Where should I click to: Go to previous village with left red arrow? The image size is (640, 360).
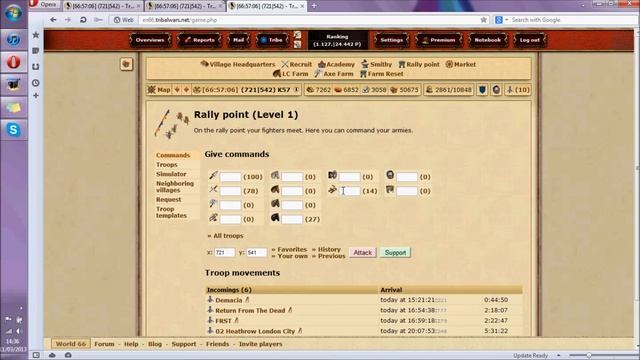coord(177,90)
